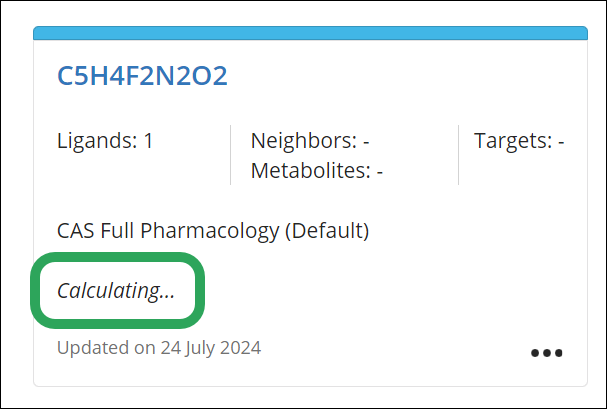Click the dash value beside Targets

point(561,141)
